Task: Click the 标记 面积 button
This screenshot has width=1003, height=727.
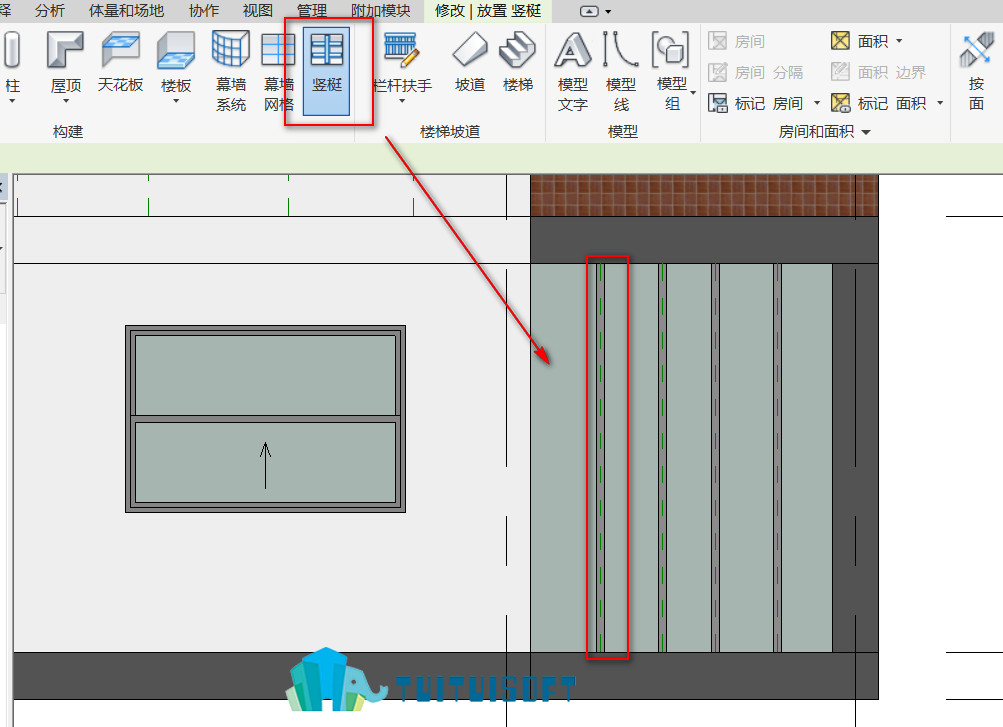Action: [879, 103]
